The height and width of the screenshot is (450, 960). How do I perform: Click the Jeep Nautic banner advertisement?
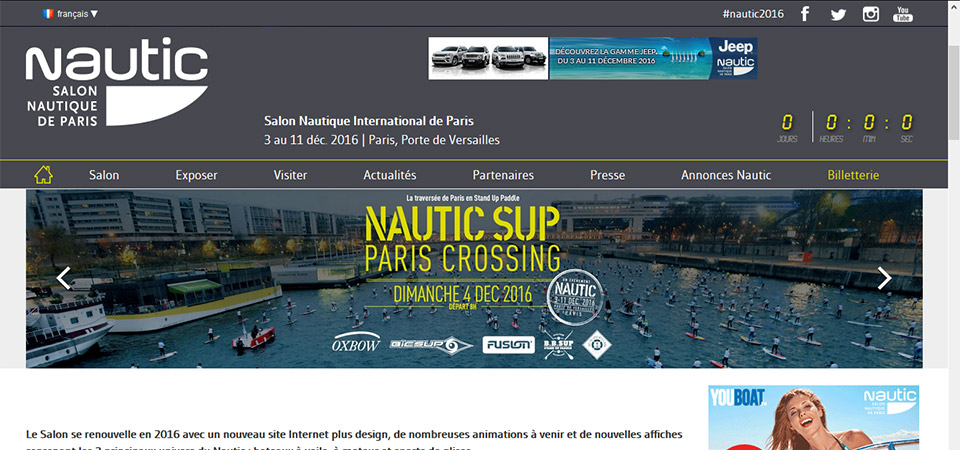[x=593, y=58]
